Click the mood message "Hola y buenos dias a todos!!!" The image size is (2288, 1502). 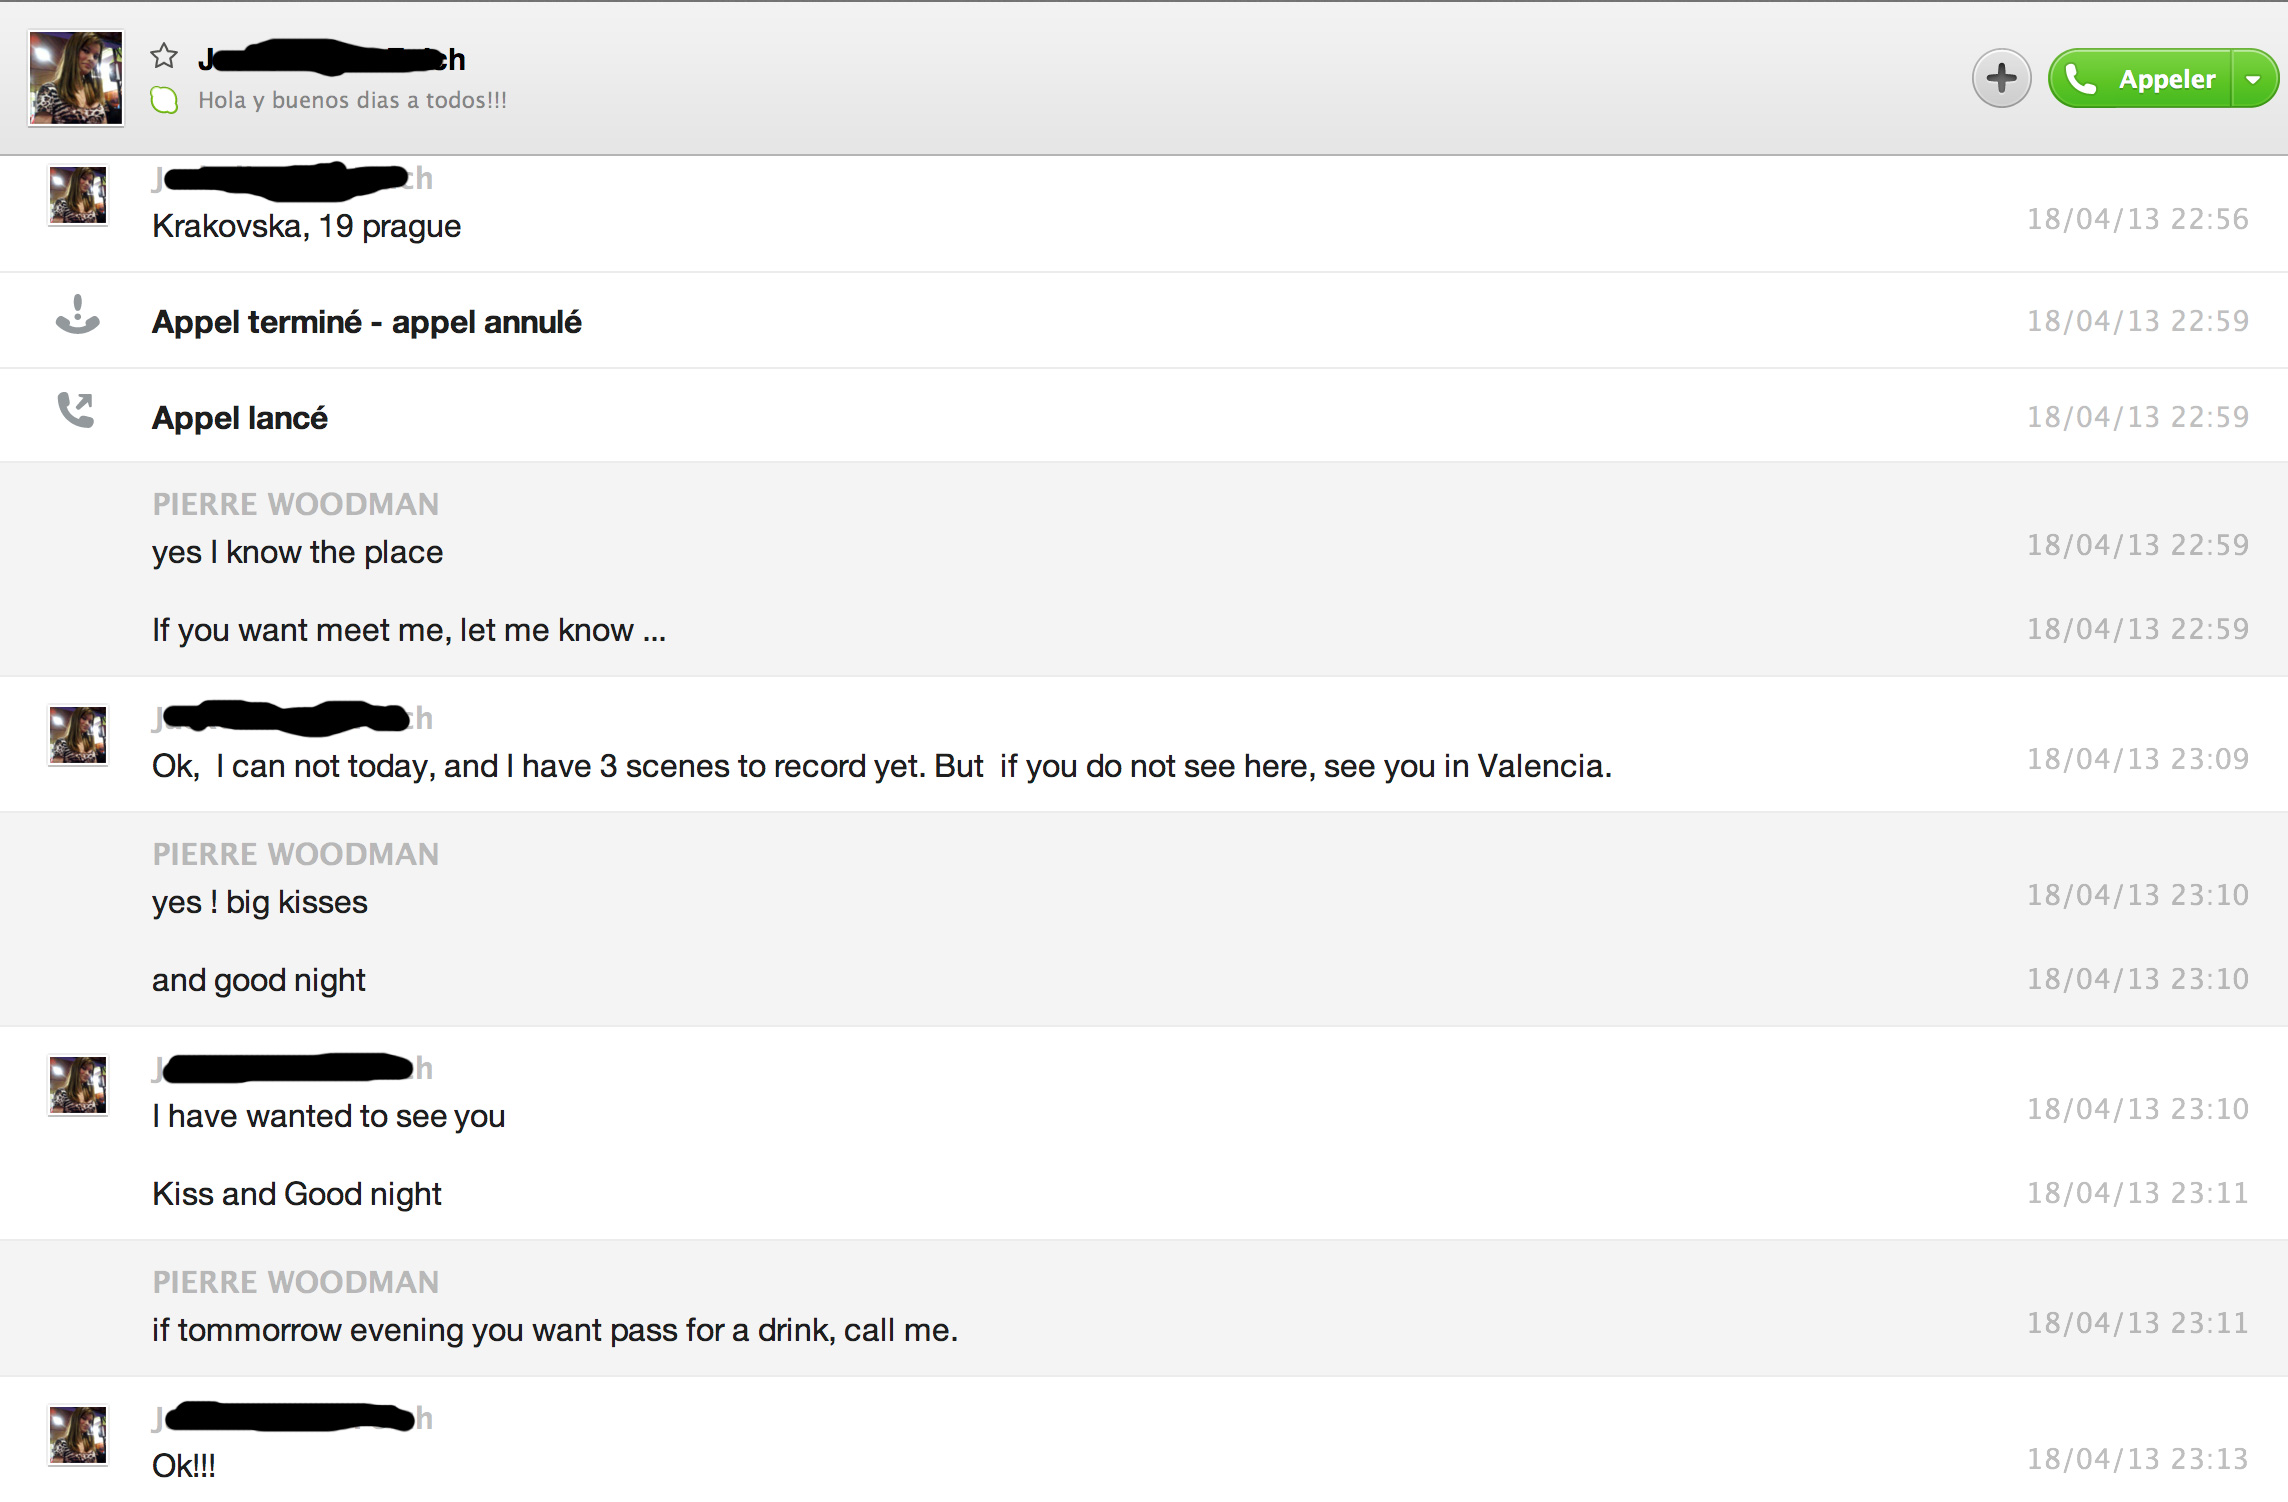(352, 100)
